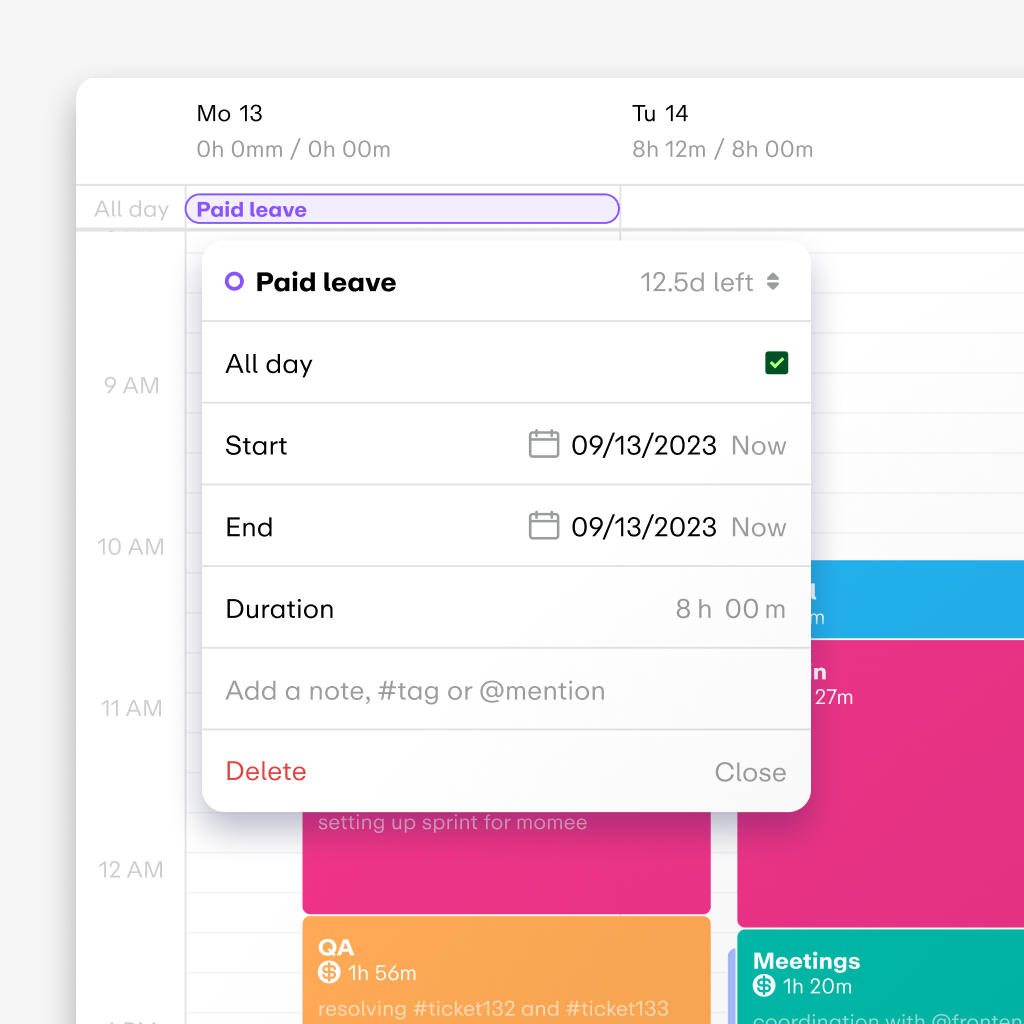This screenshot has width=1024, height=1024.
Task: Open the blue time entry on Tuesday
Action: coord(917,598)
